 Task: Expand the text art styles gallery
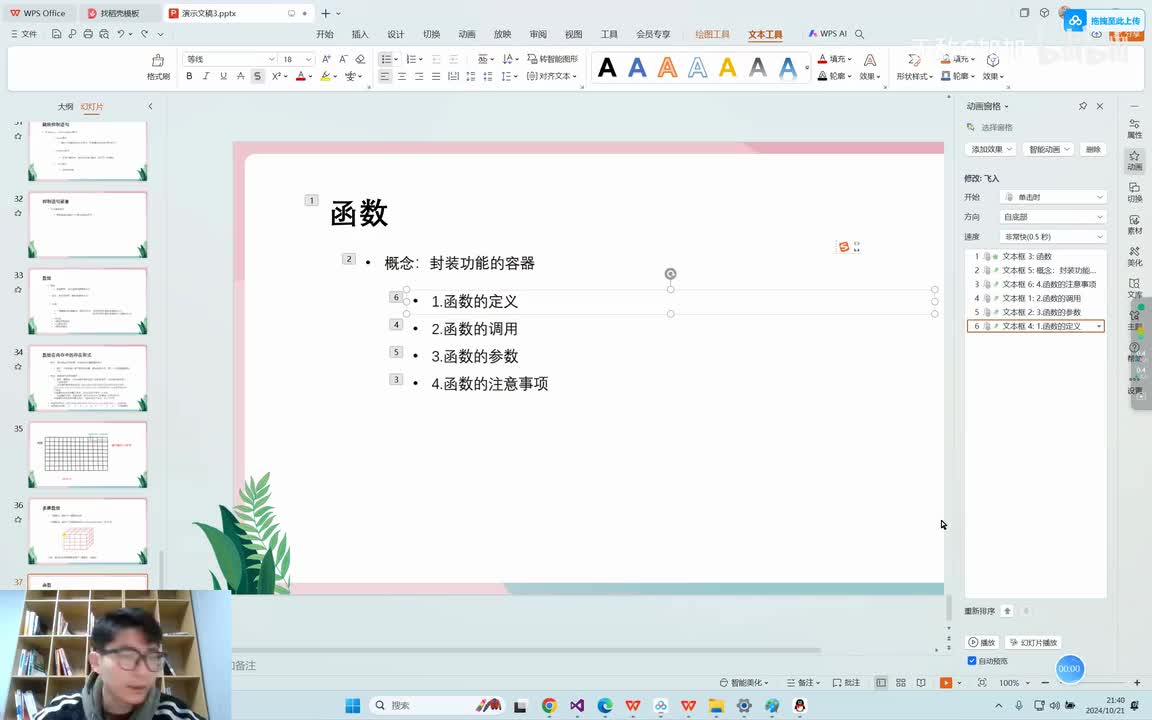pyautogui.click(x=807, y=68)
